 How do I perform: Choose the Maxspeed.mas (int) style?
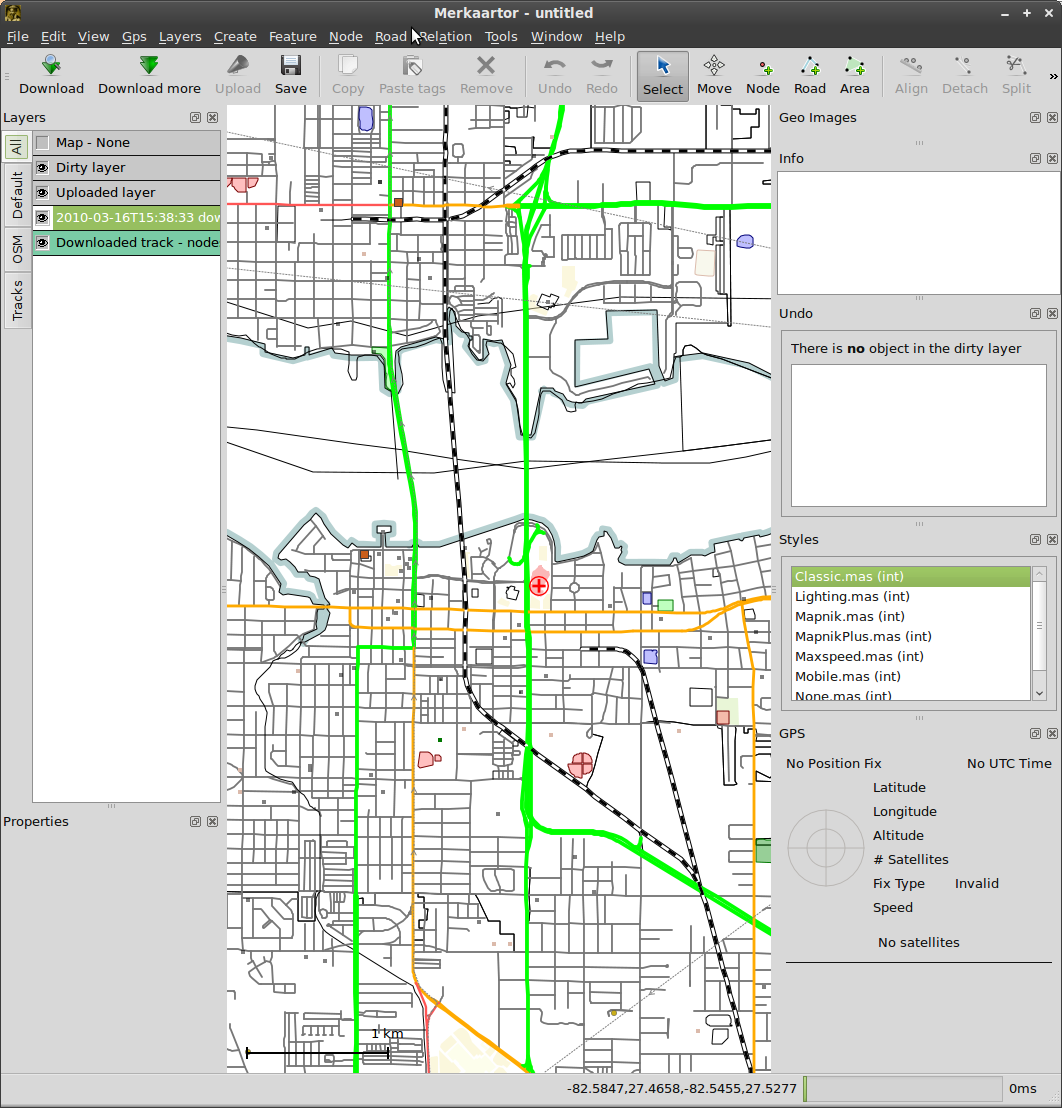tap(858, 656)
